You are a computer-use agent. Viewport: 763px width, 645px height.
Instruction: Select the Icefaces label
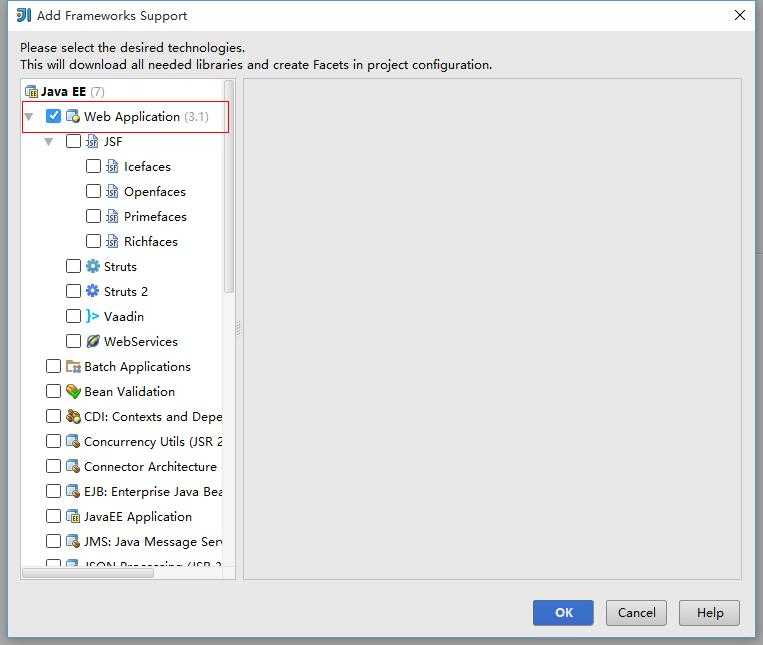[x=147, y=166]
